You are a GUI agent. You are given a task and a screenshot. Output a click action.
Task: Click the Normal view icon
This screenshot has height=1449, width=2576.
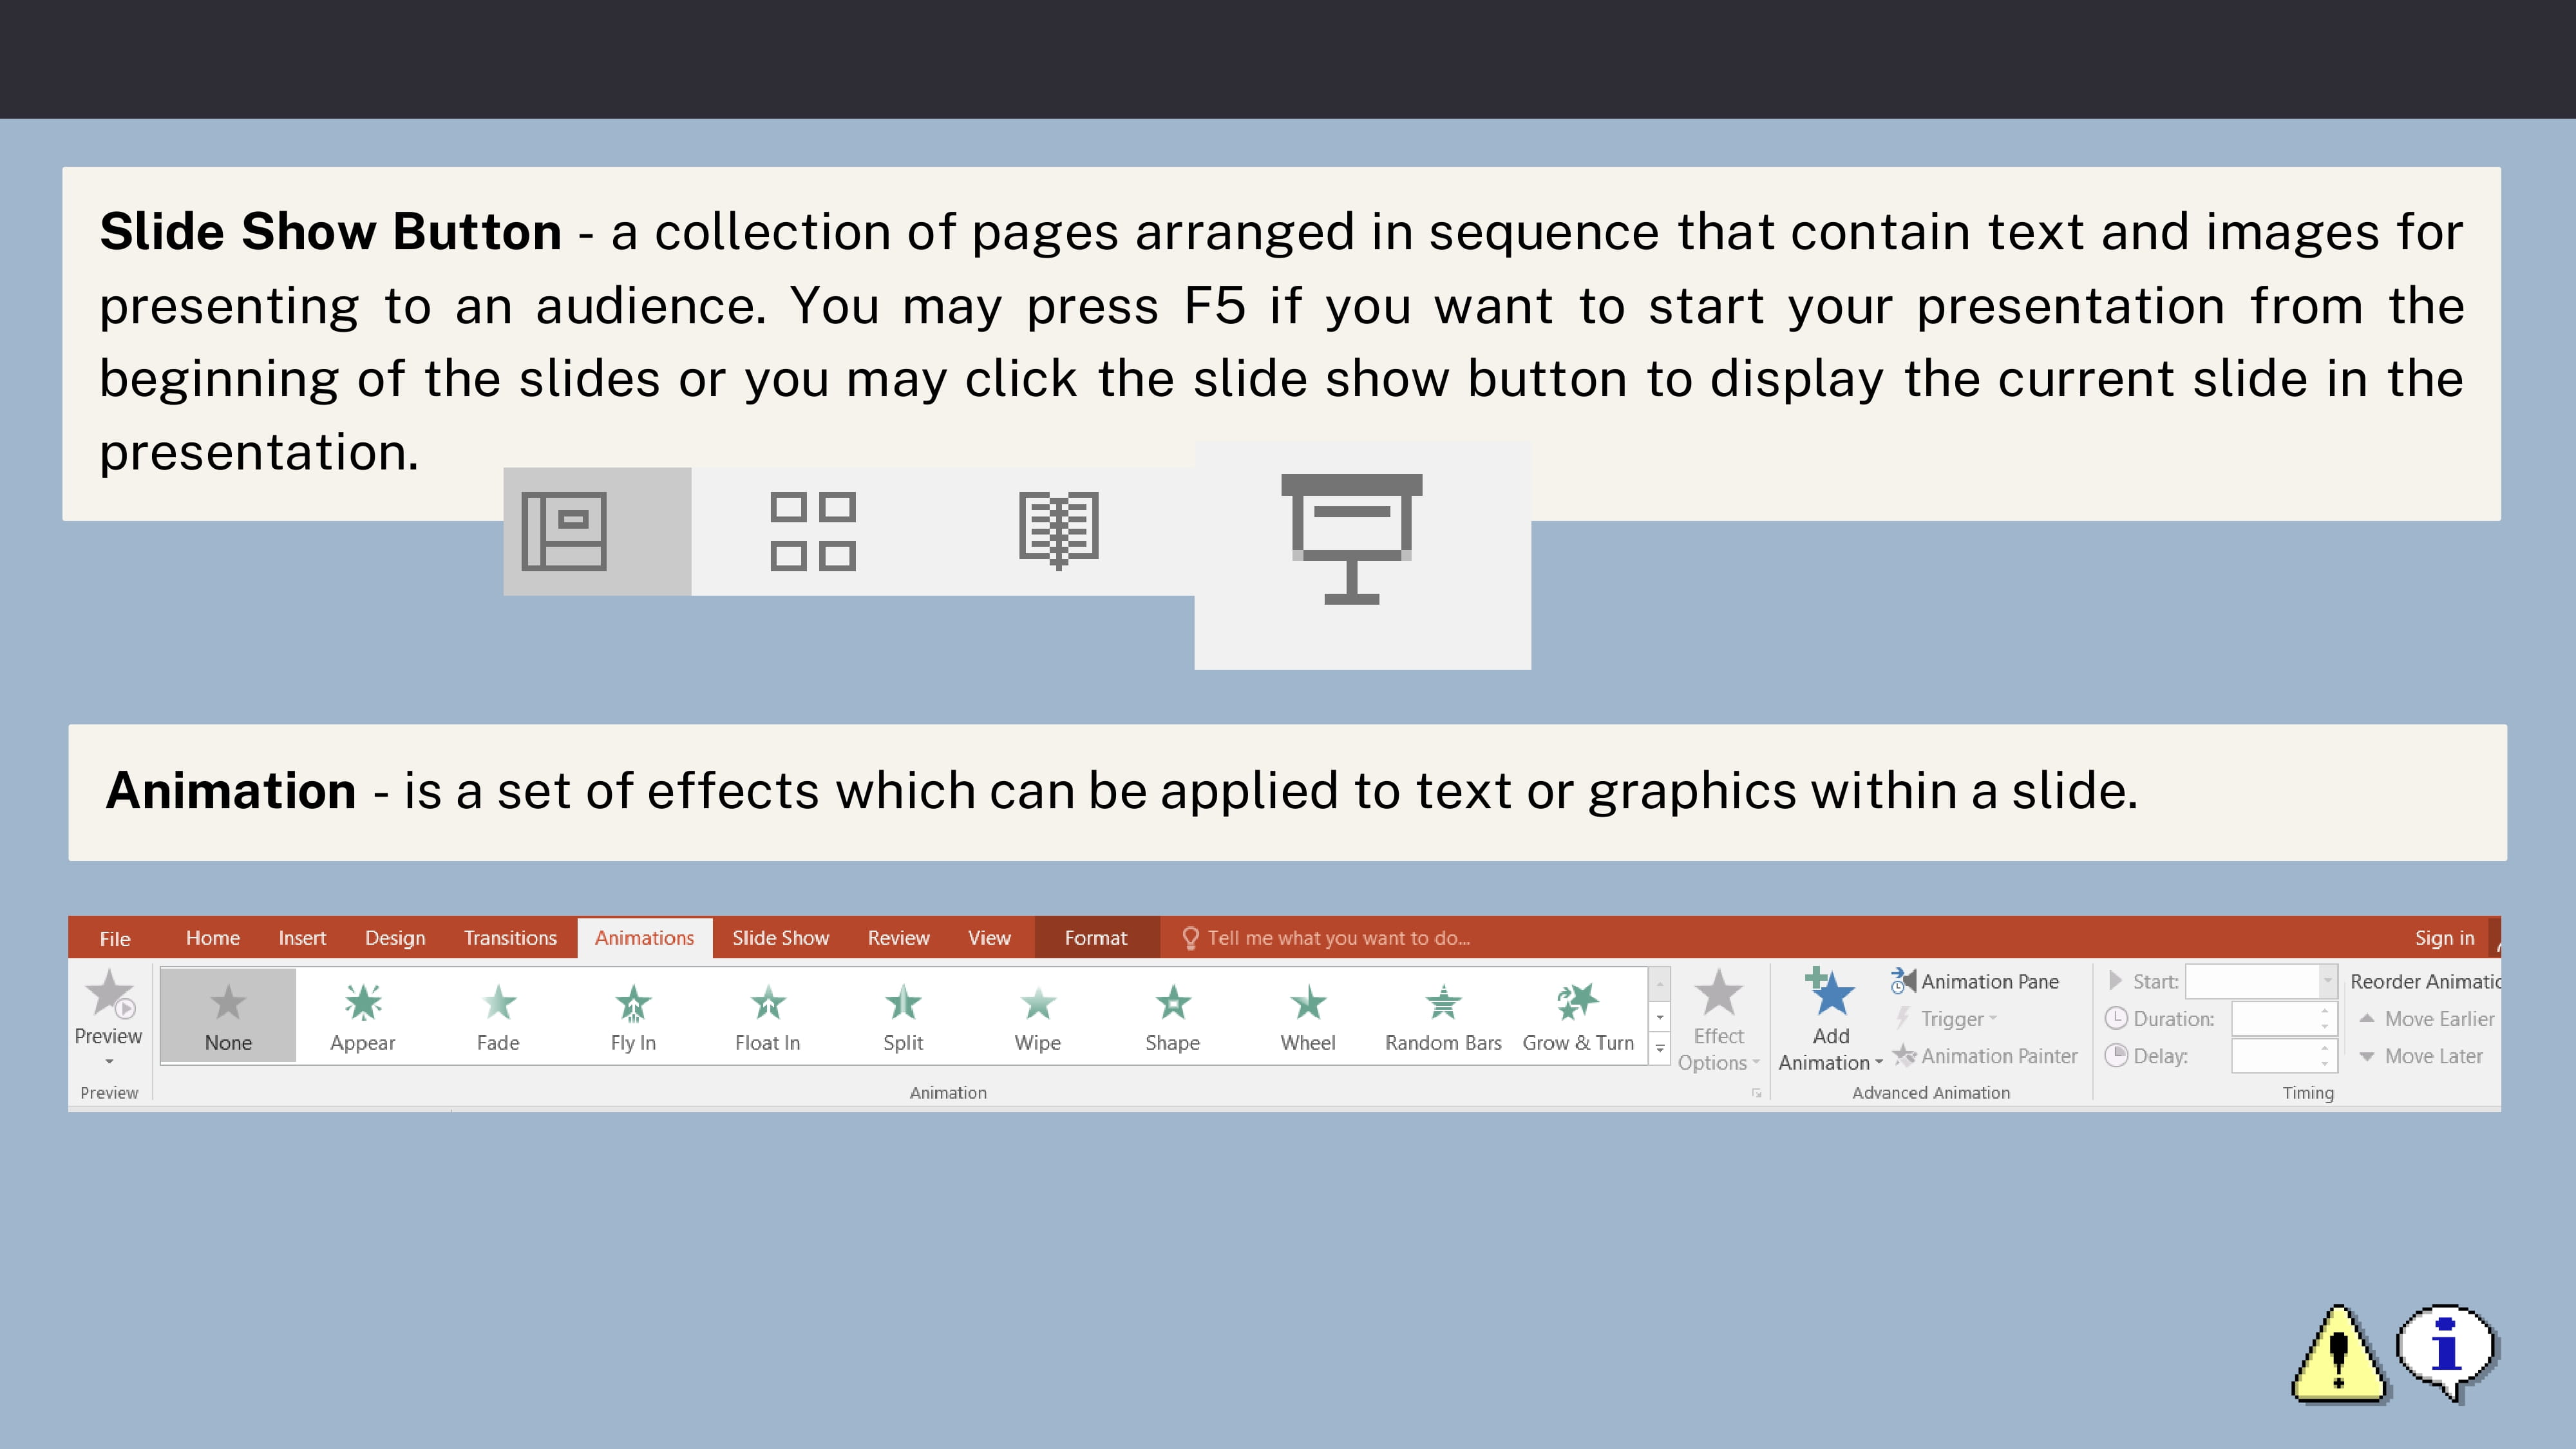[565, 531]
